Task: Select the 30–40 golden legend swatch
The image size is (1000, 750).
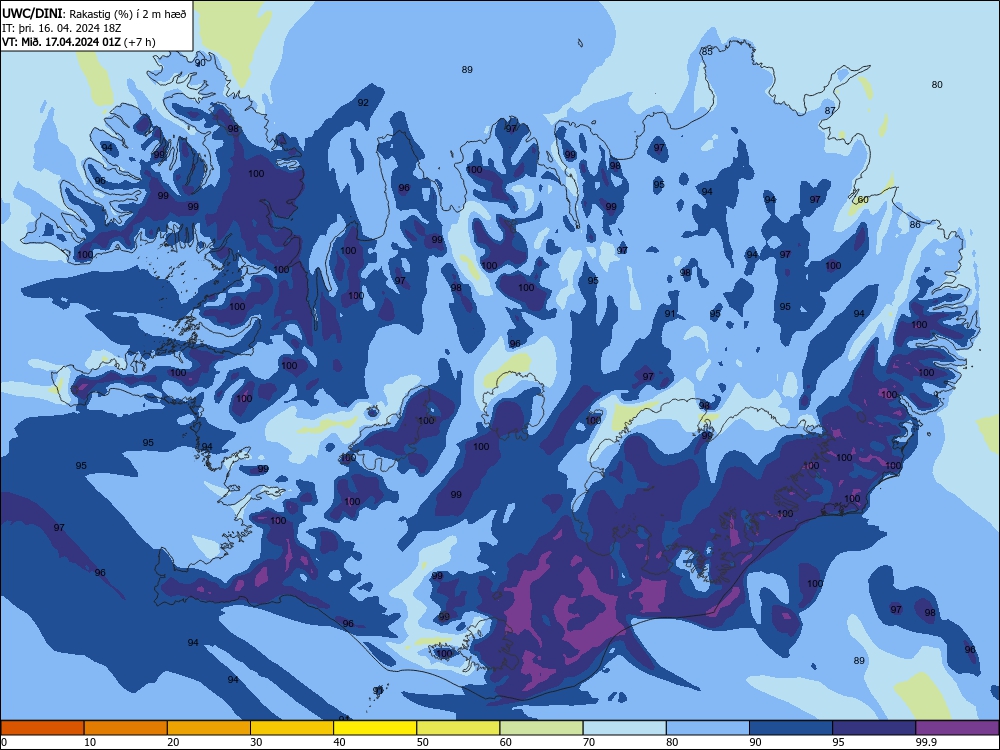Action: tap(292, 728)
